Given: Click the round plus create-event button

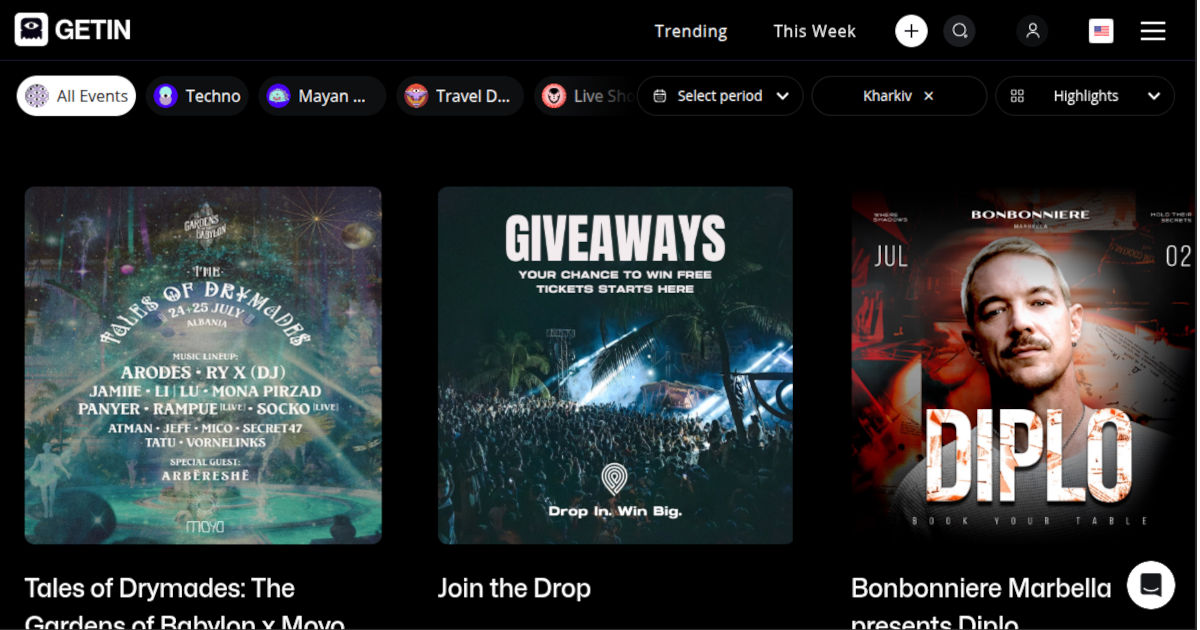Looking at the screenshot, I should point(911,31).
